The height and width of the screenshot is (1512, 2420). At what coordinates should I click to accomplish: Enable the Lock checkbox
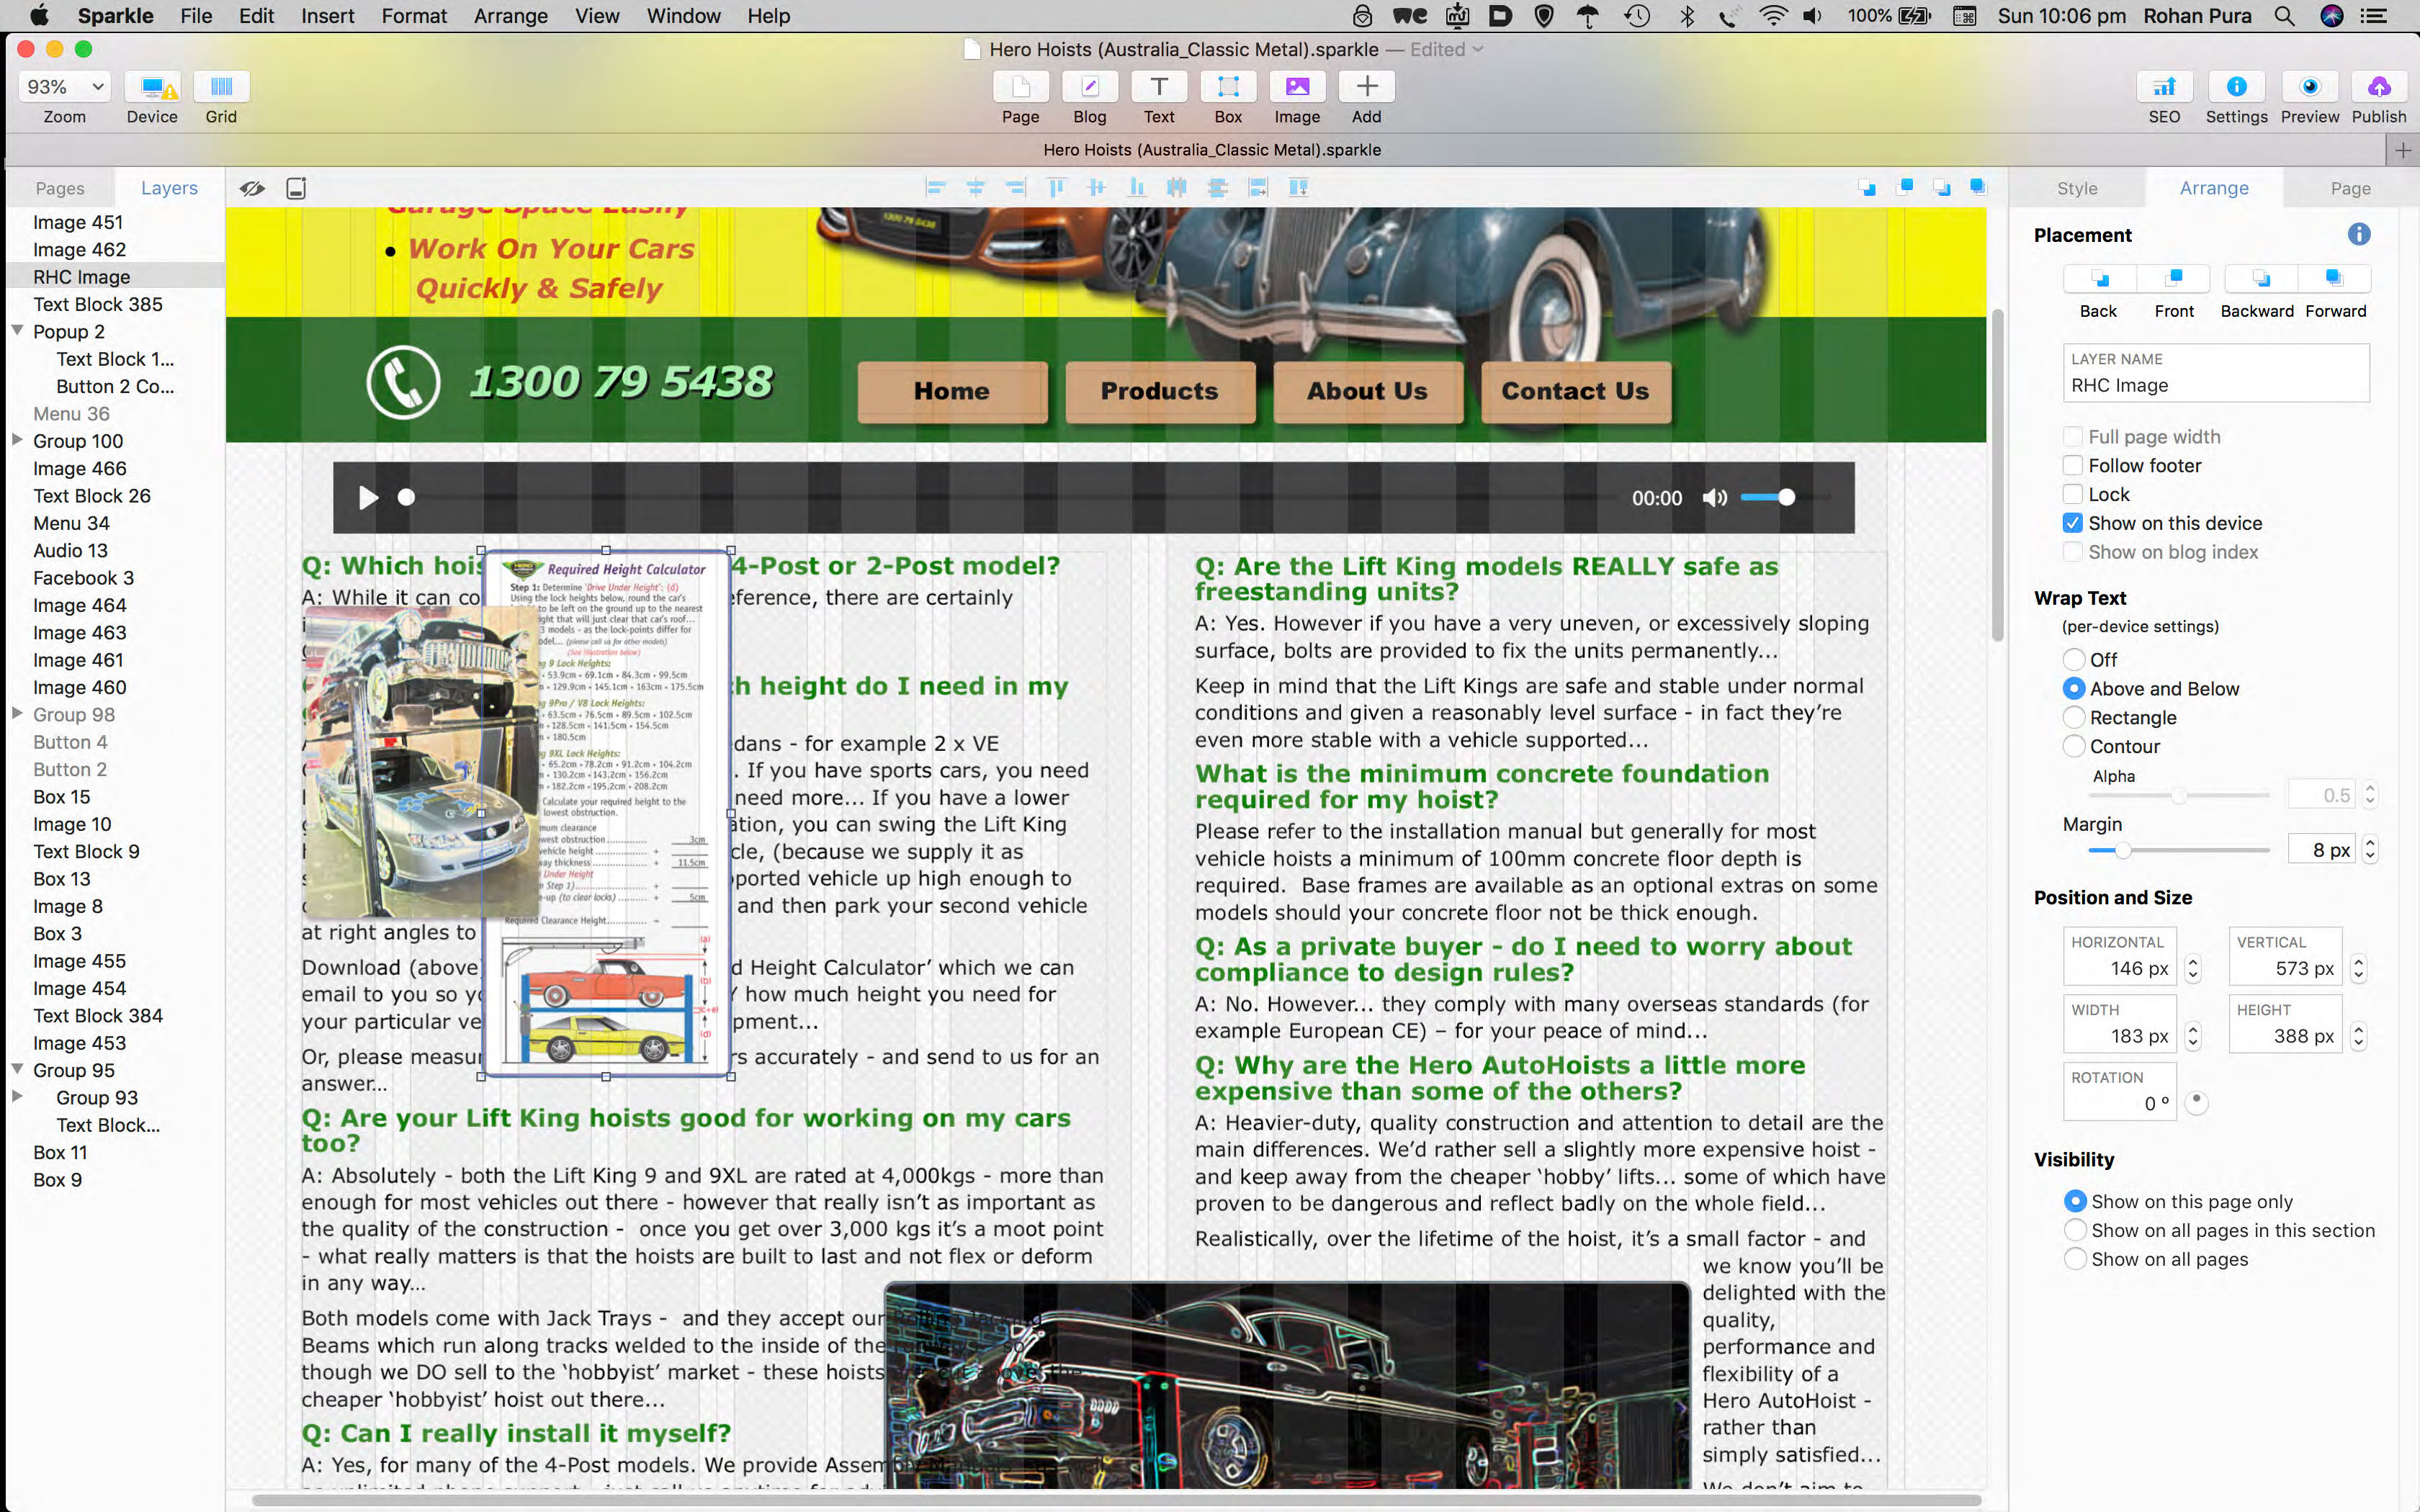click(x=2073, y=495)
